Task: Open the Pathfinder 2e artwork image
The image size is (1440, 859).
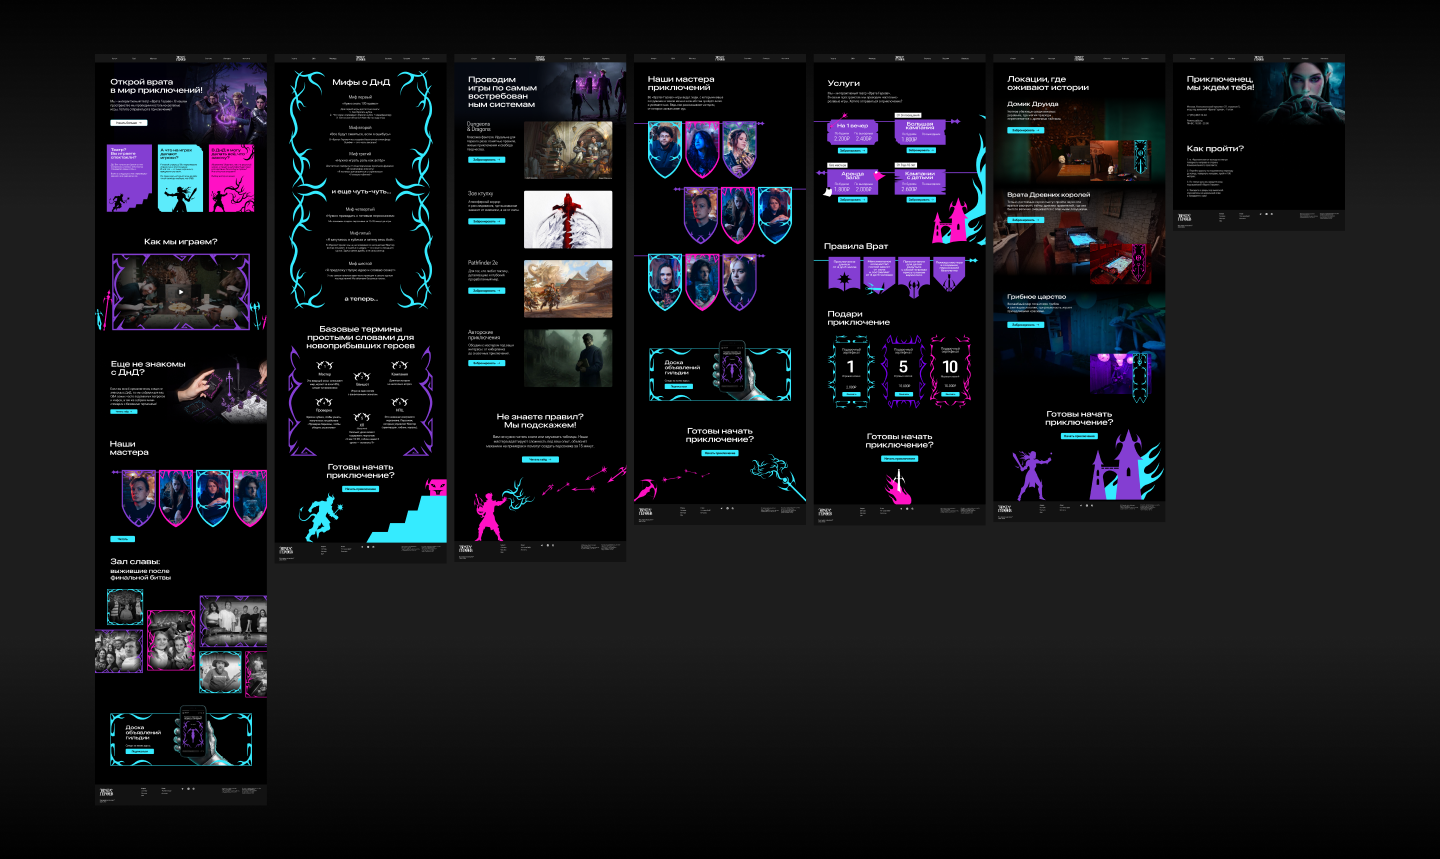Action: pos(568,289)
